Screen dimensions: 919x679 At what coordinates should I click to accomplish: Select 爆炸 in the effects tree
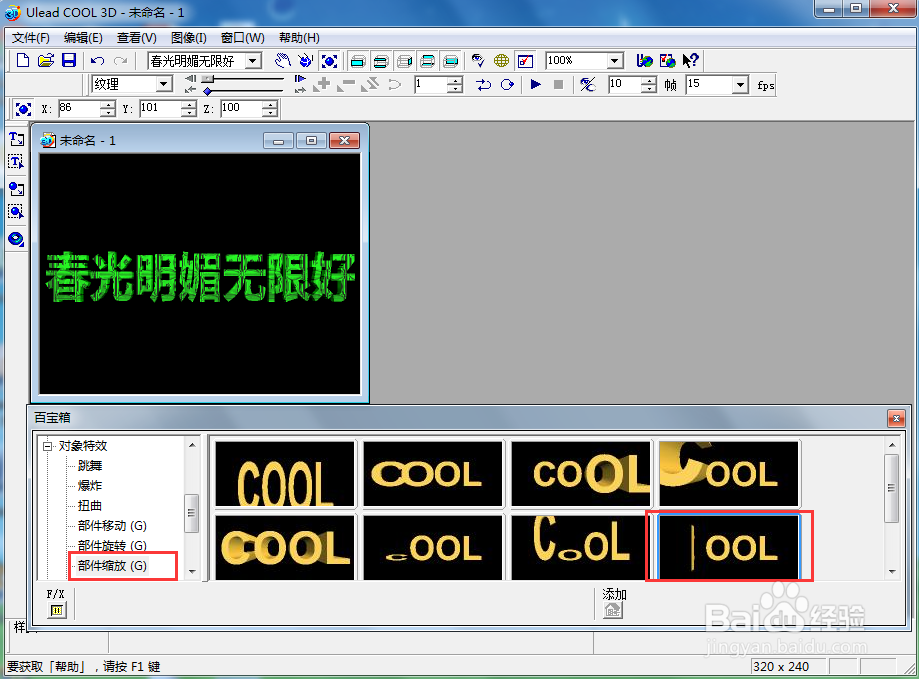click(90, 486)
